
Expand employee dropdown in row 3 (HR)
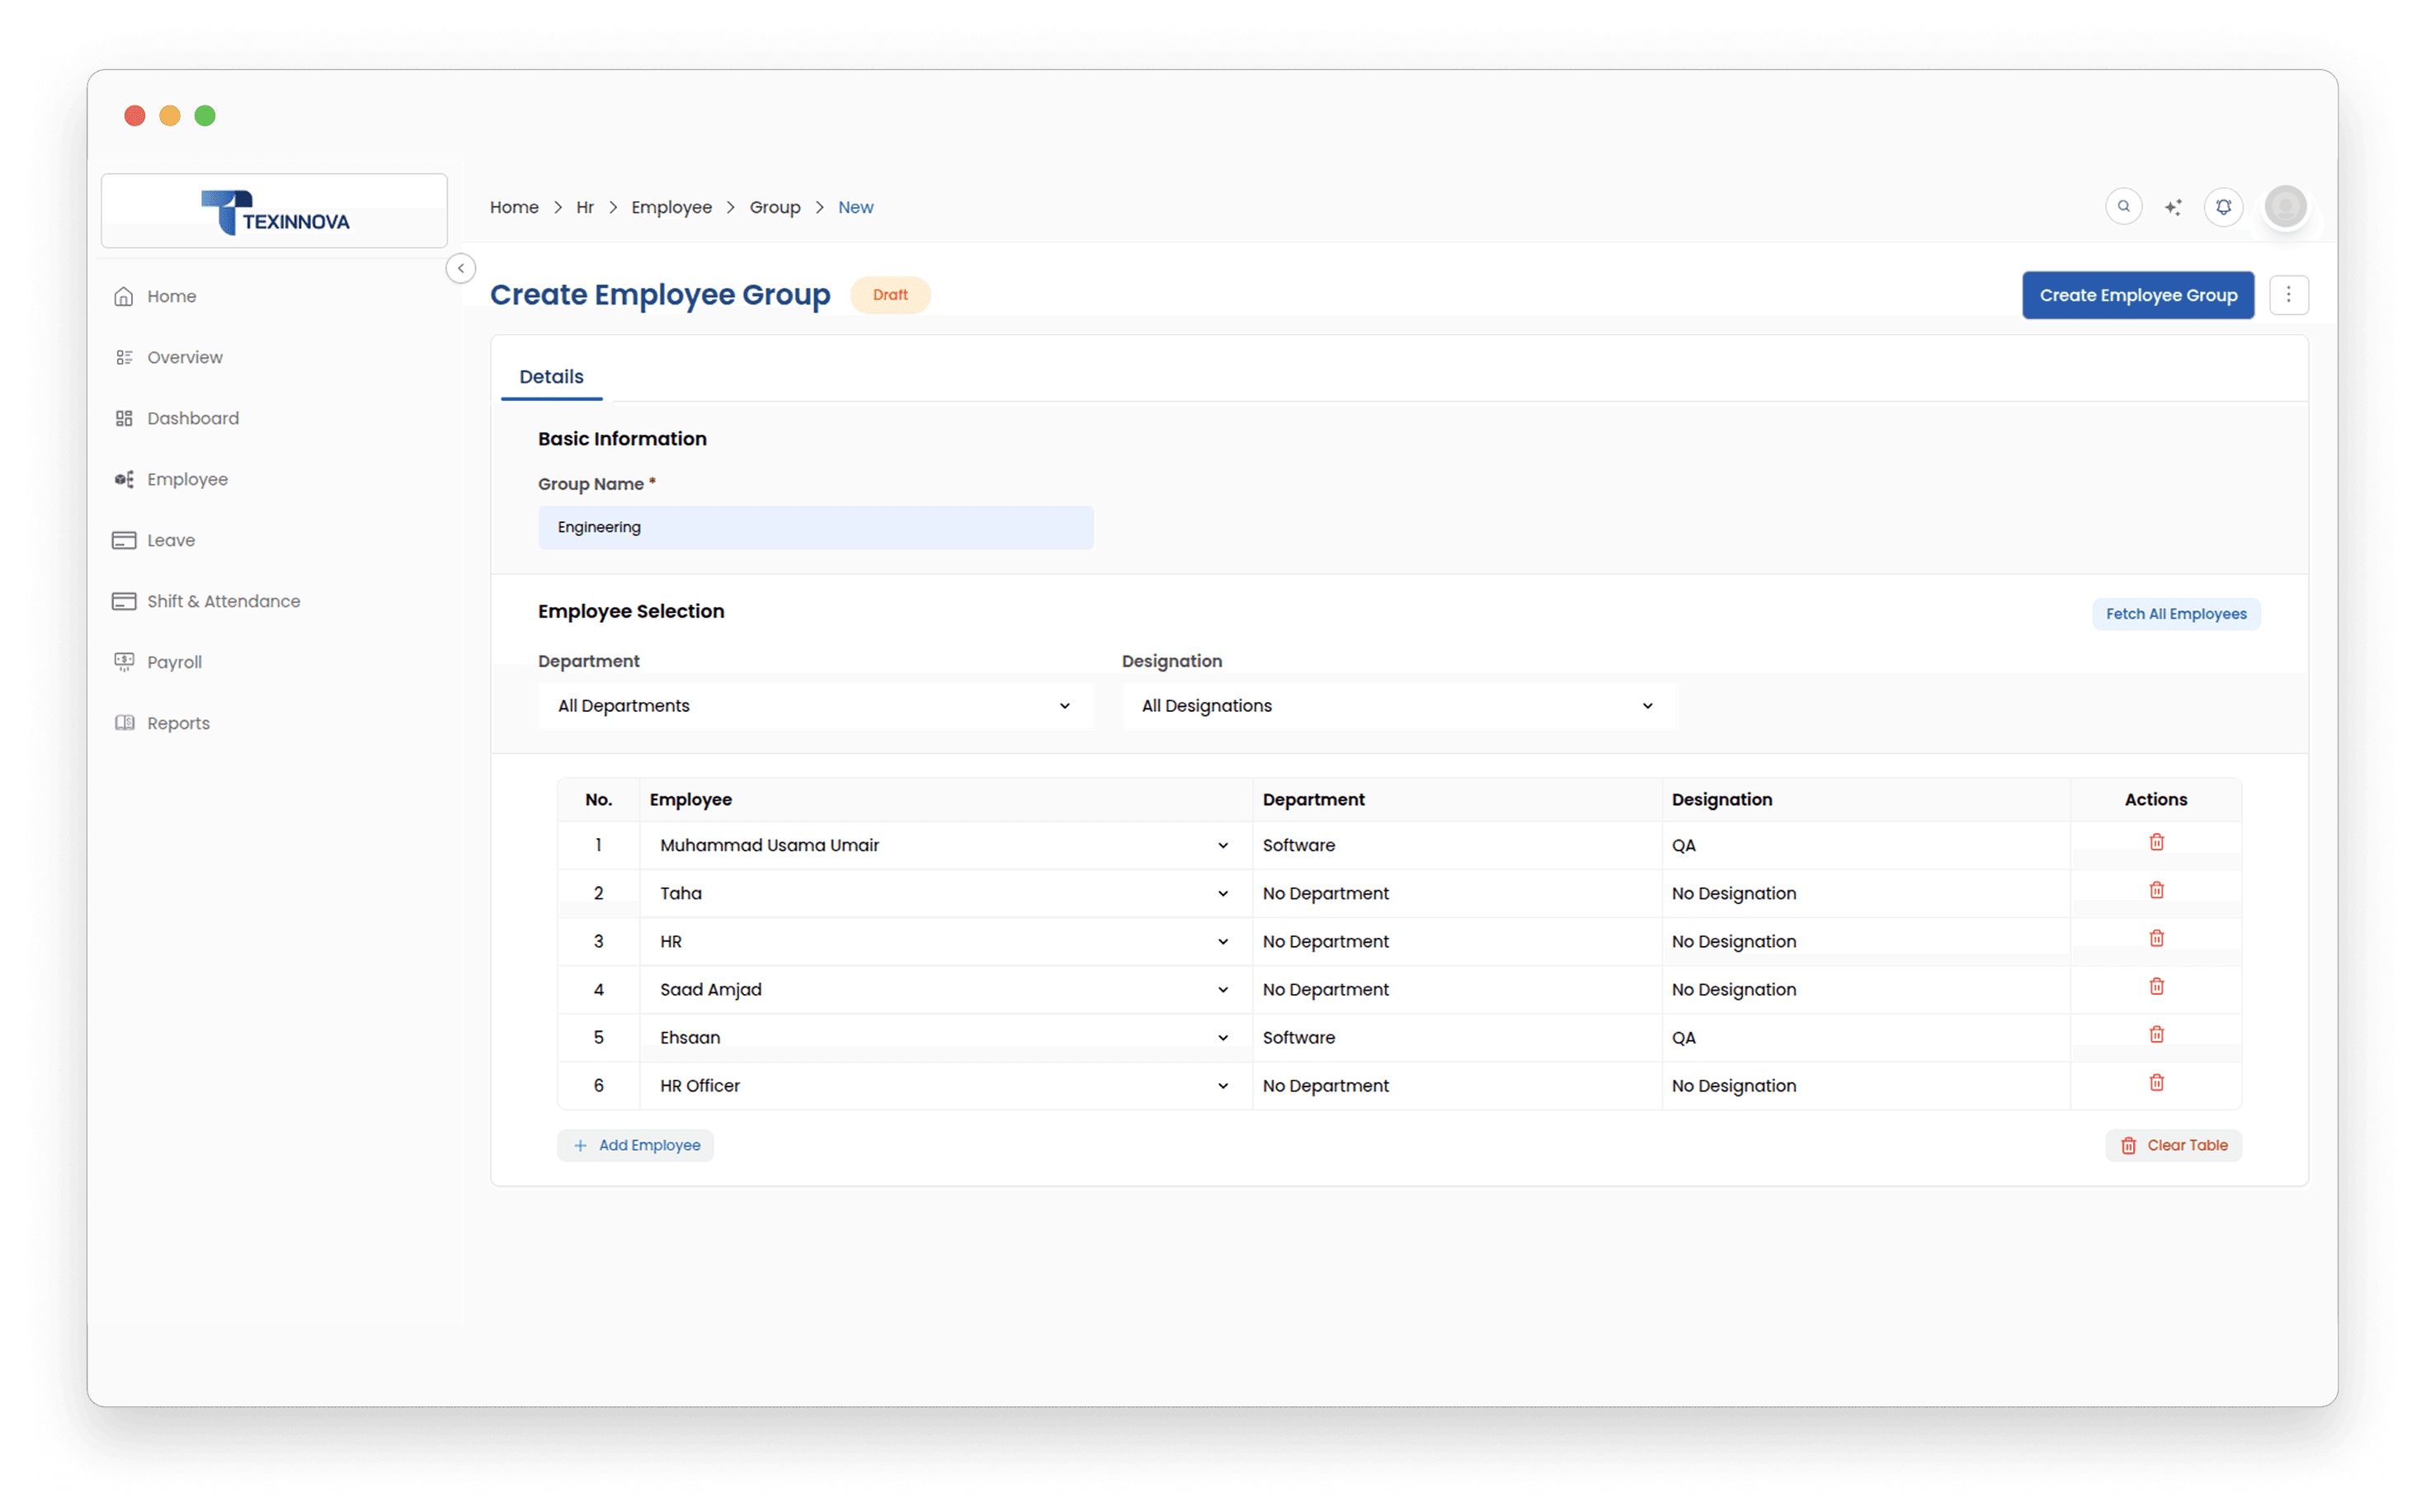(x=1222, y=942)
